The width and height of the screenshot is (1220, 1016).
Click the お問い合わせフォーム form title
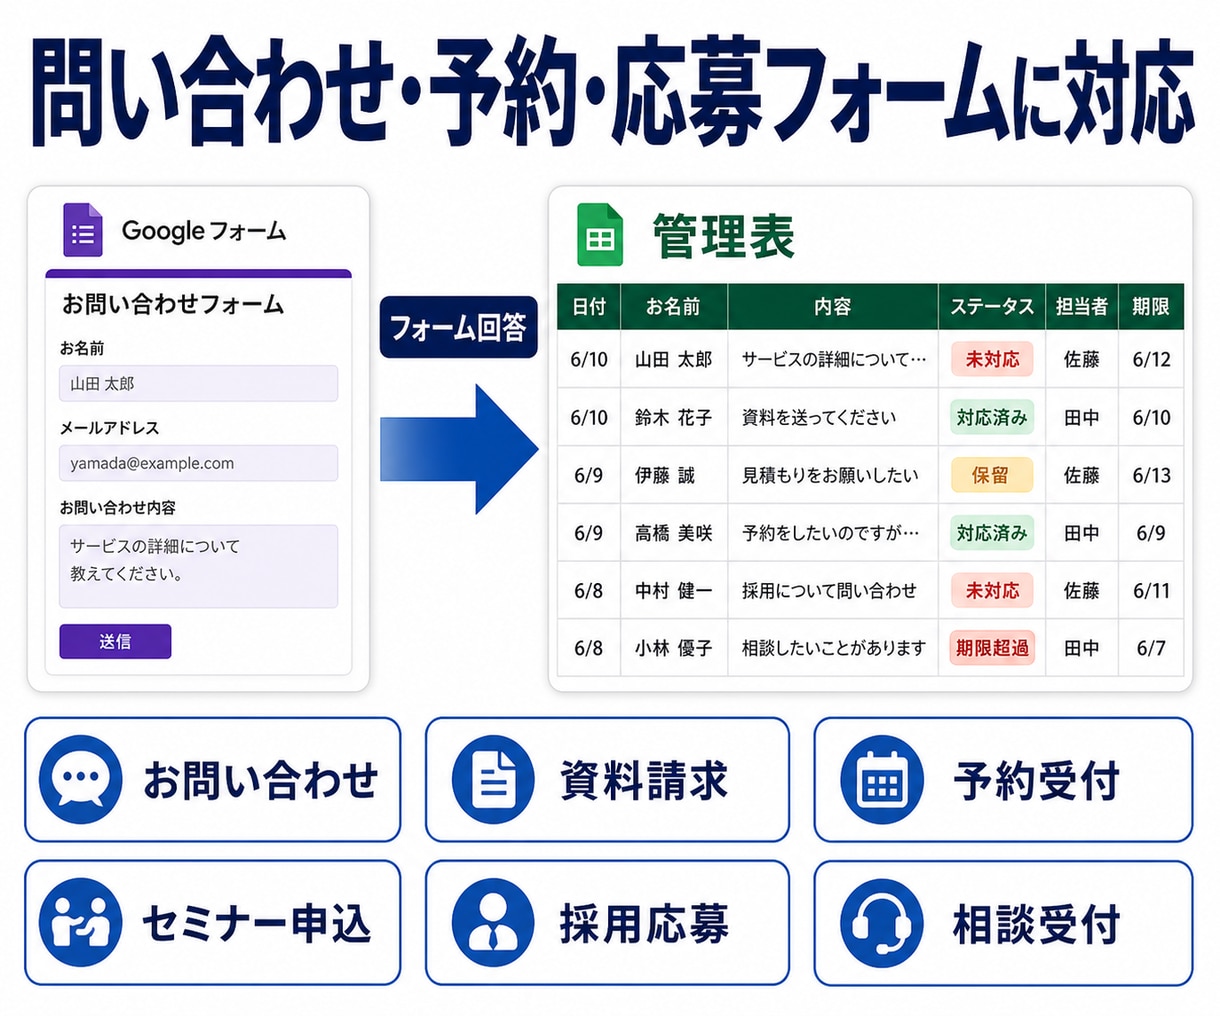[x=173, y=304]
